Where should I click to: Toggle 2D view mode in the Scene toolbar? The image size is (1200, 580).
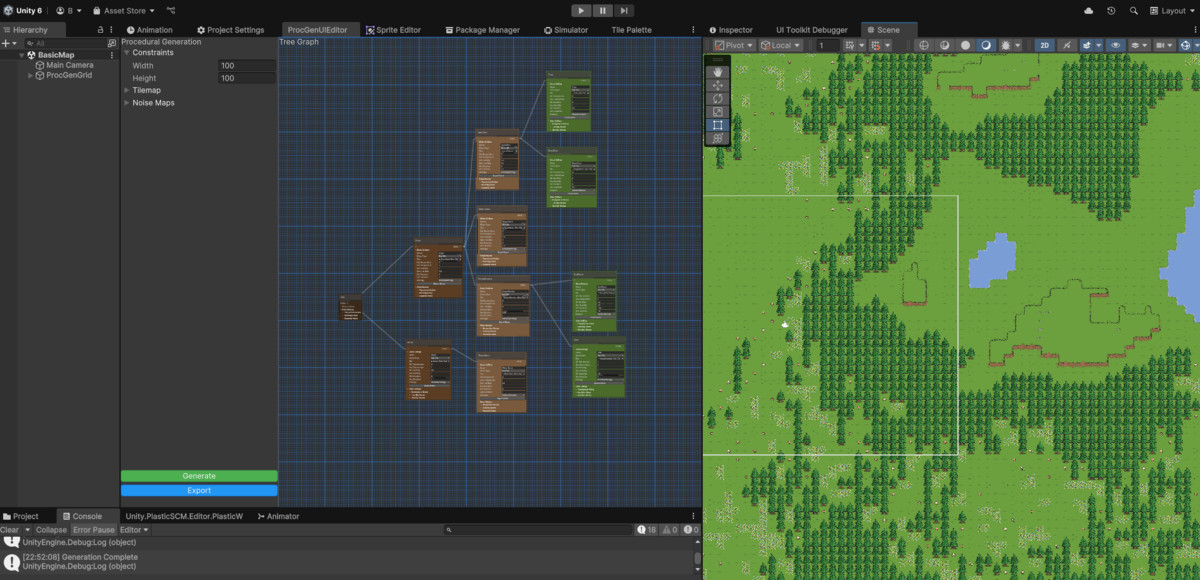click(1045, 45)
